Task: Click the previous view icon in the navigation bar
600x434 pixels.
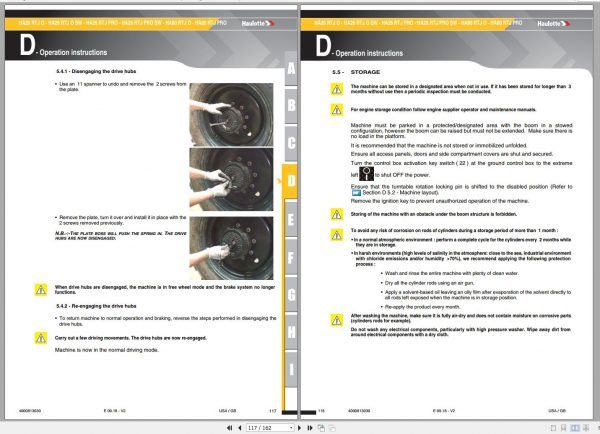Action: (321, 428)
